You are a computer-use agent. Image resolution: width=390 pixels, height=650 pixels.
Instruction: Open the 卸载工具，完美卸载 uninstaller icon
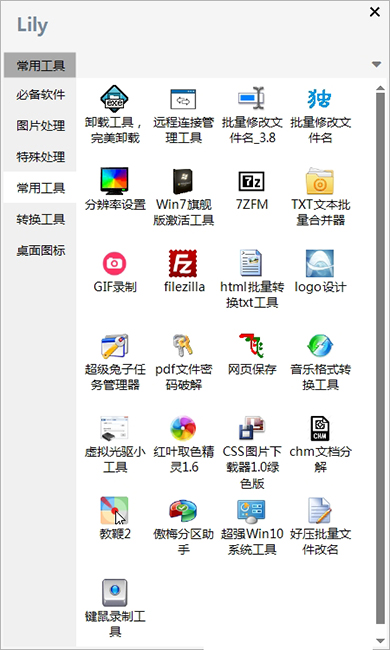coord(114,99)
